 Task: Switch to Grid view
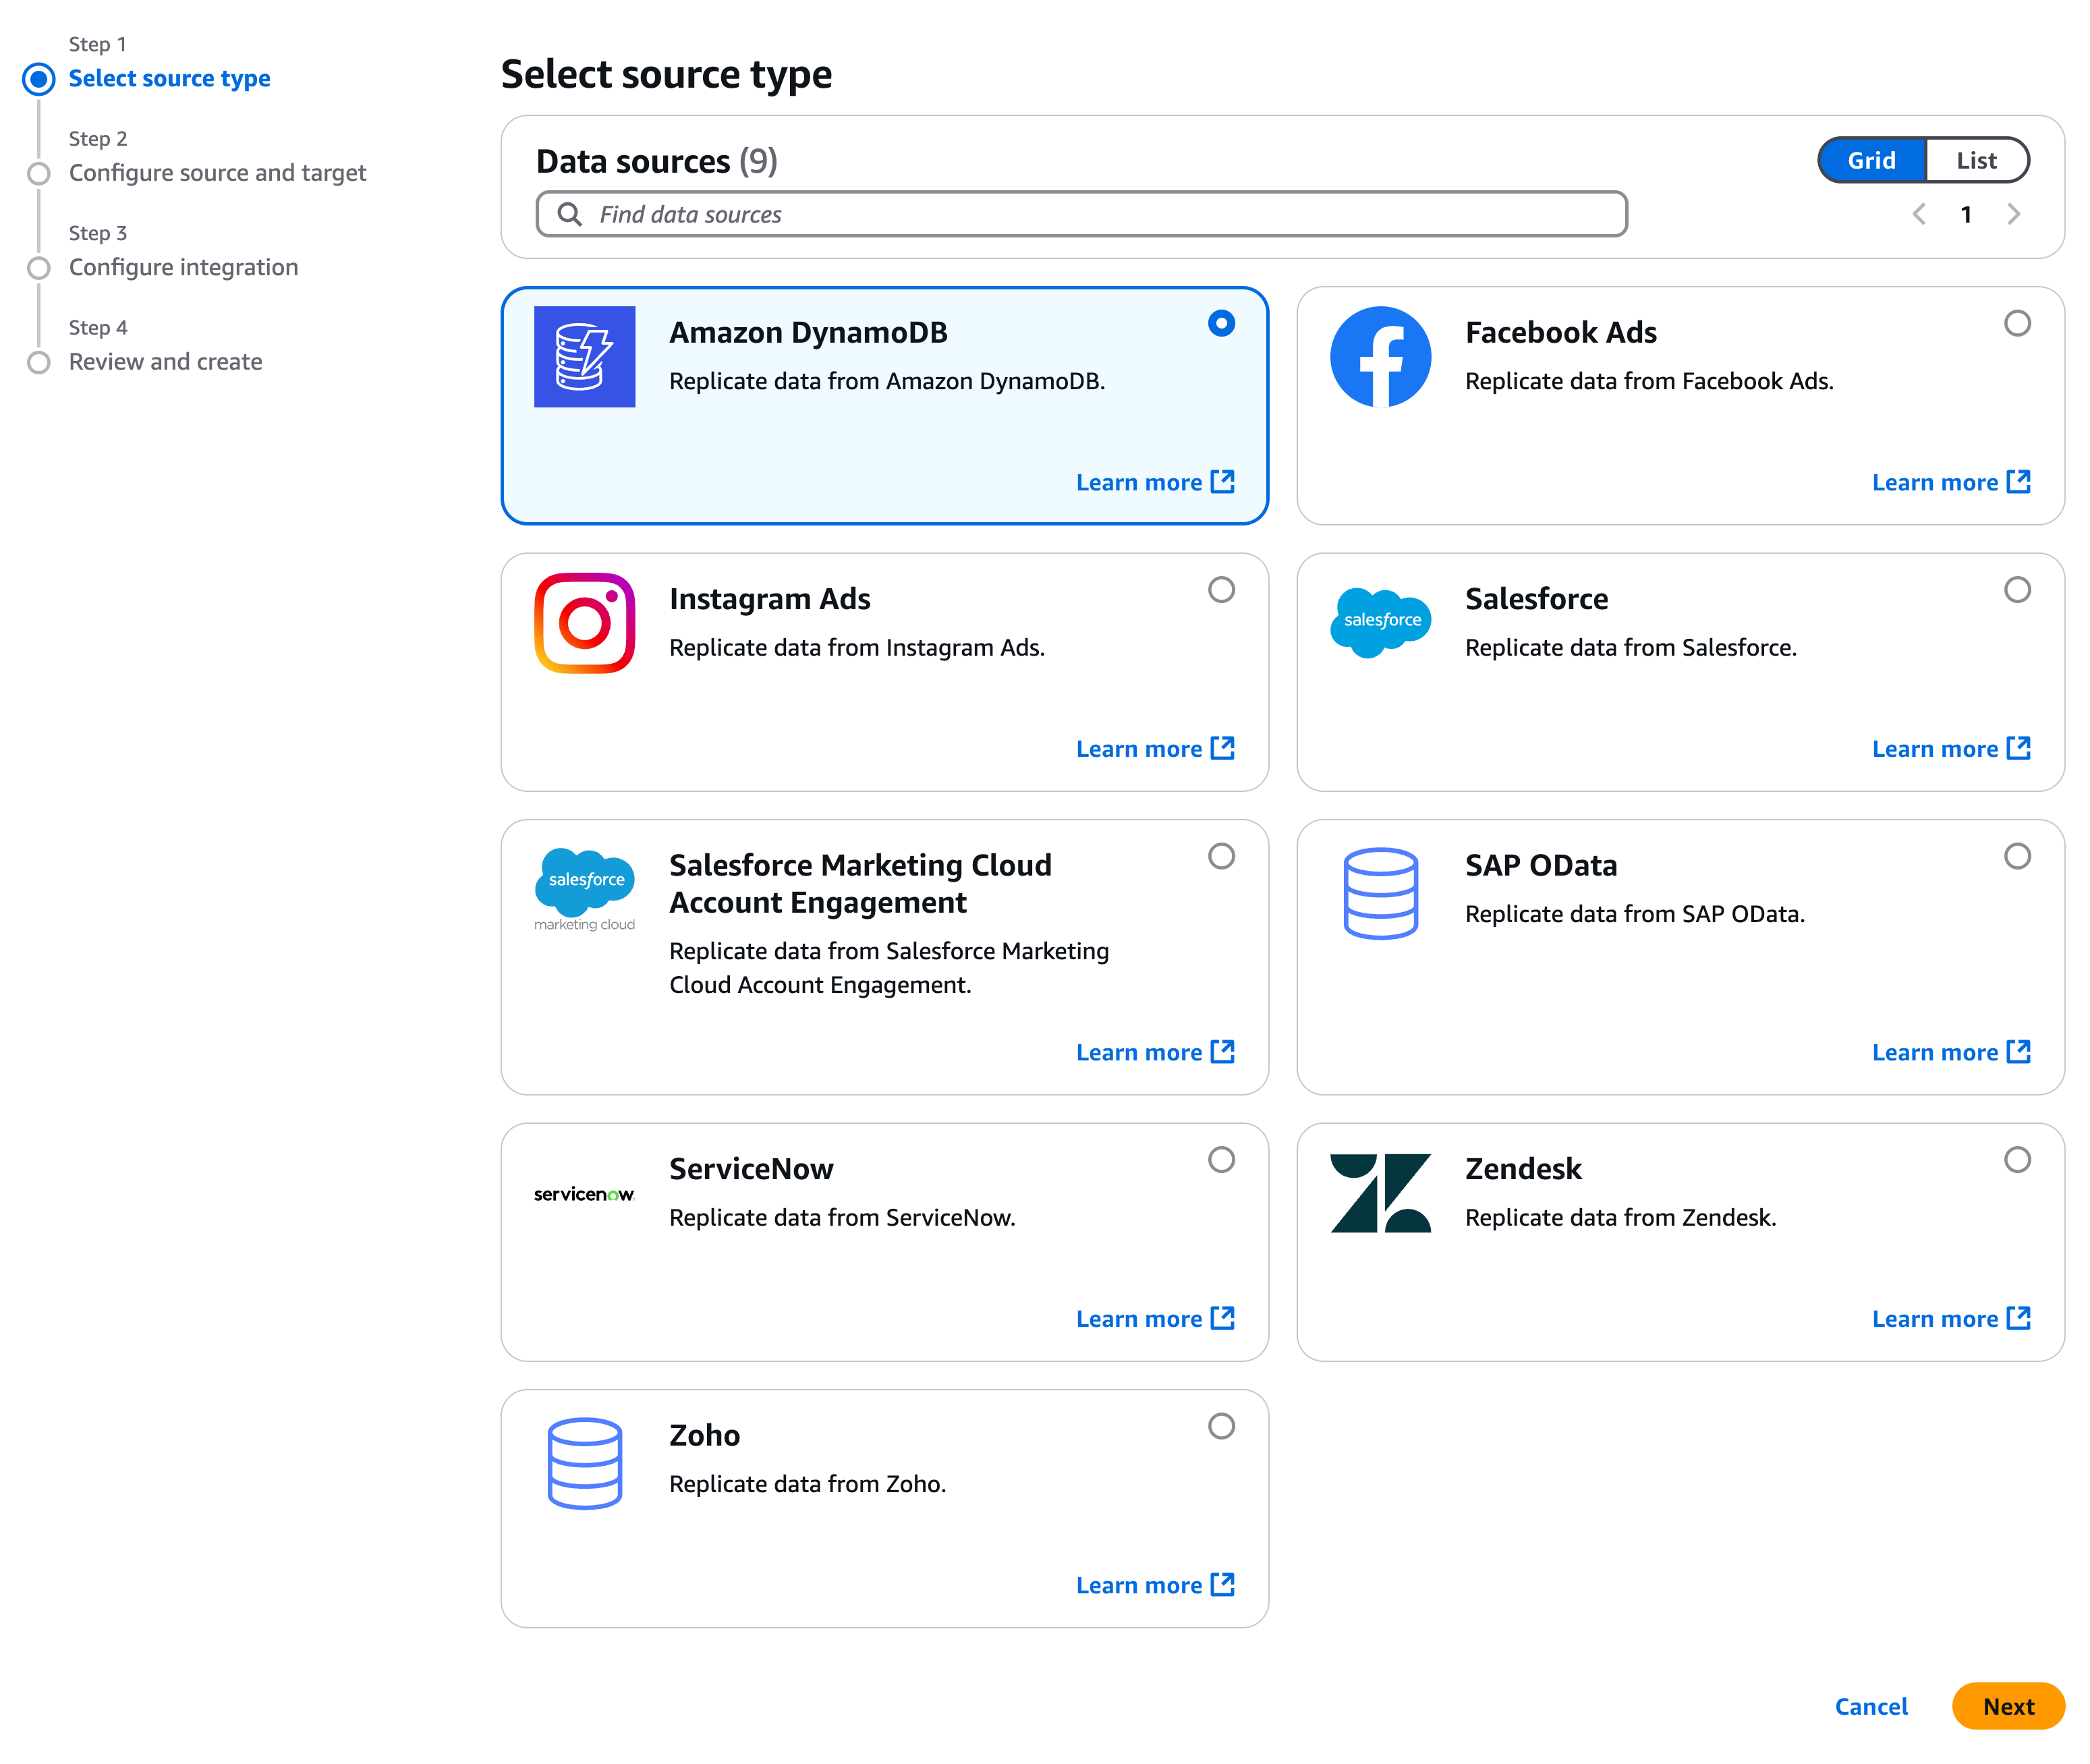pos(1871,160)
